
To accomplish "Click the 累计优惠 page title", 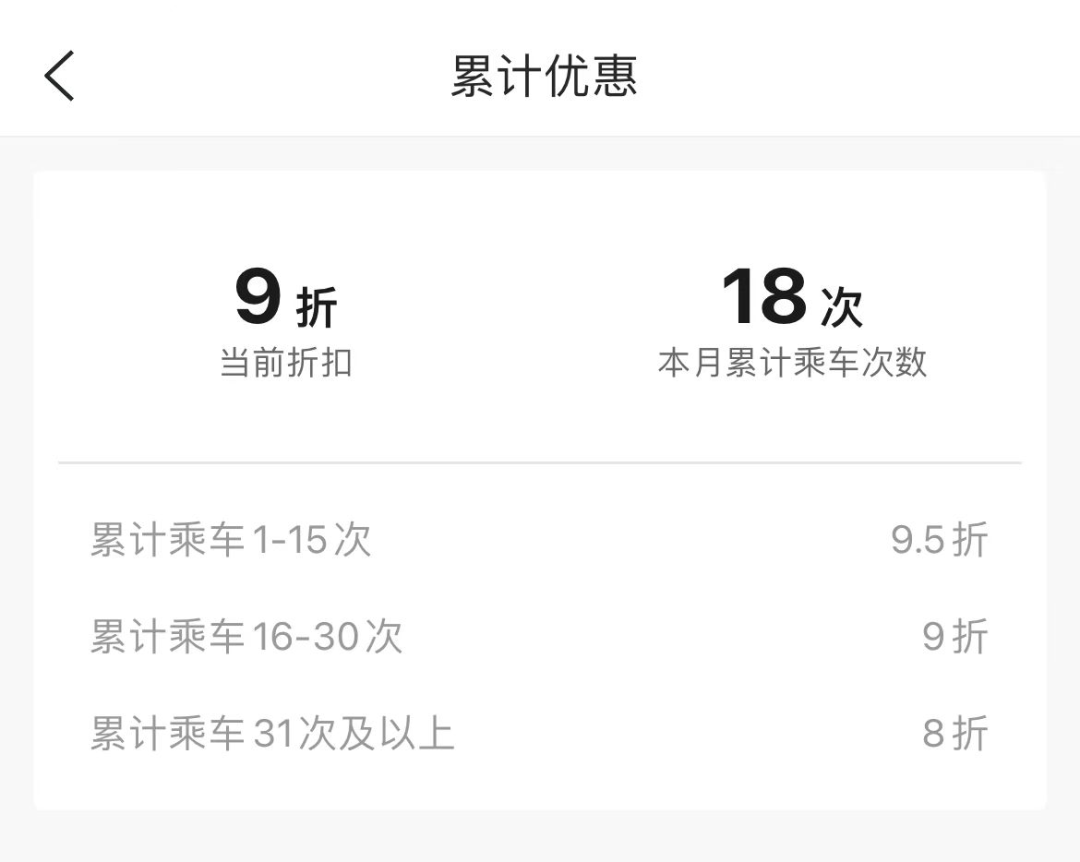I will (543, 76).
